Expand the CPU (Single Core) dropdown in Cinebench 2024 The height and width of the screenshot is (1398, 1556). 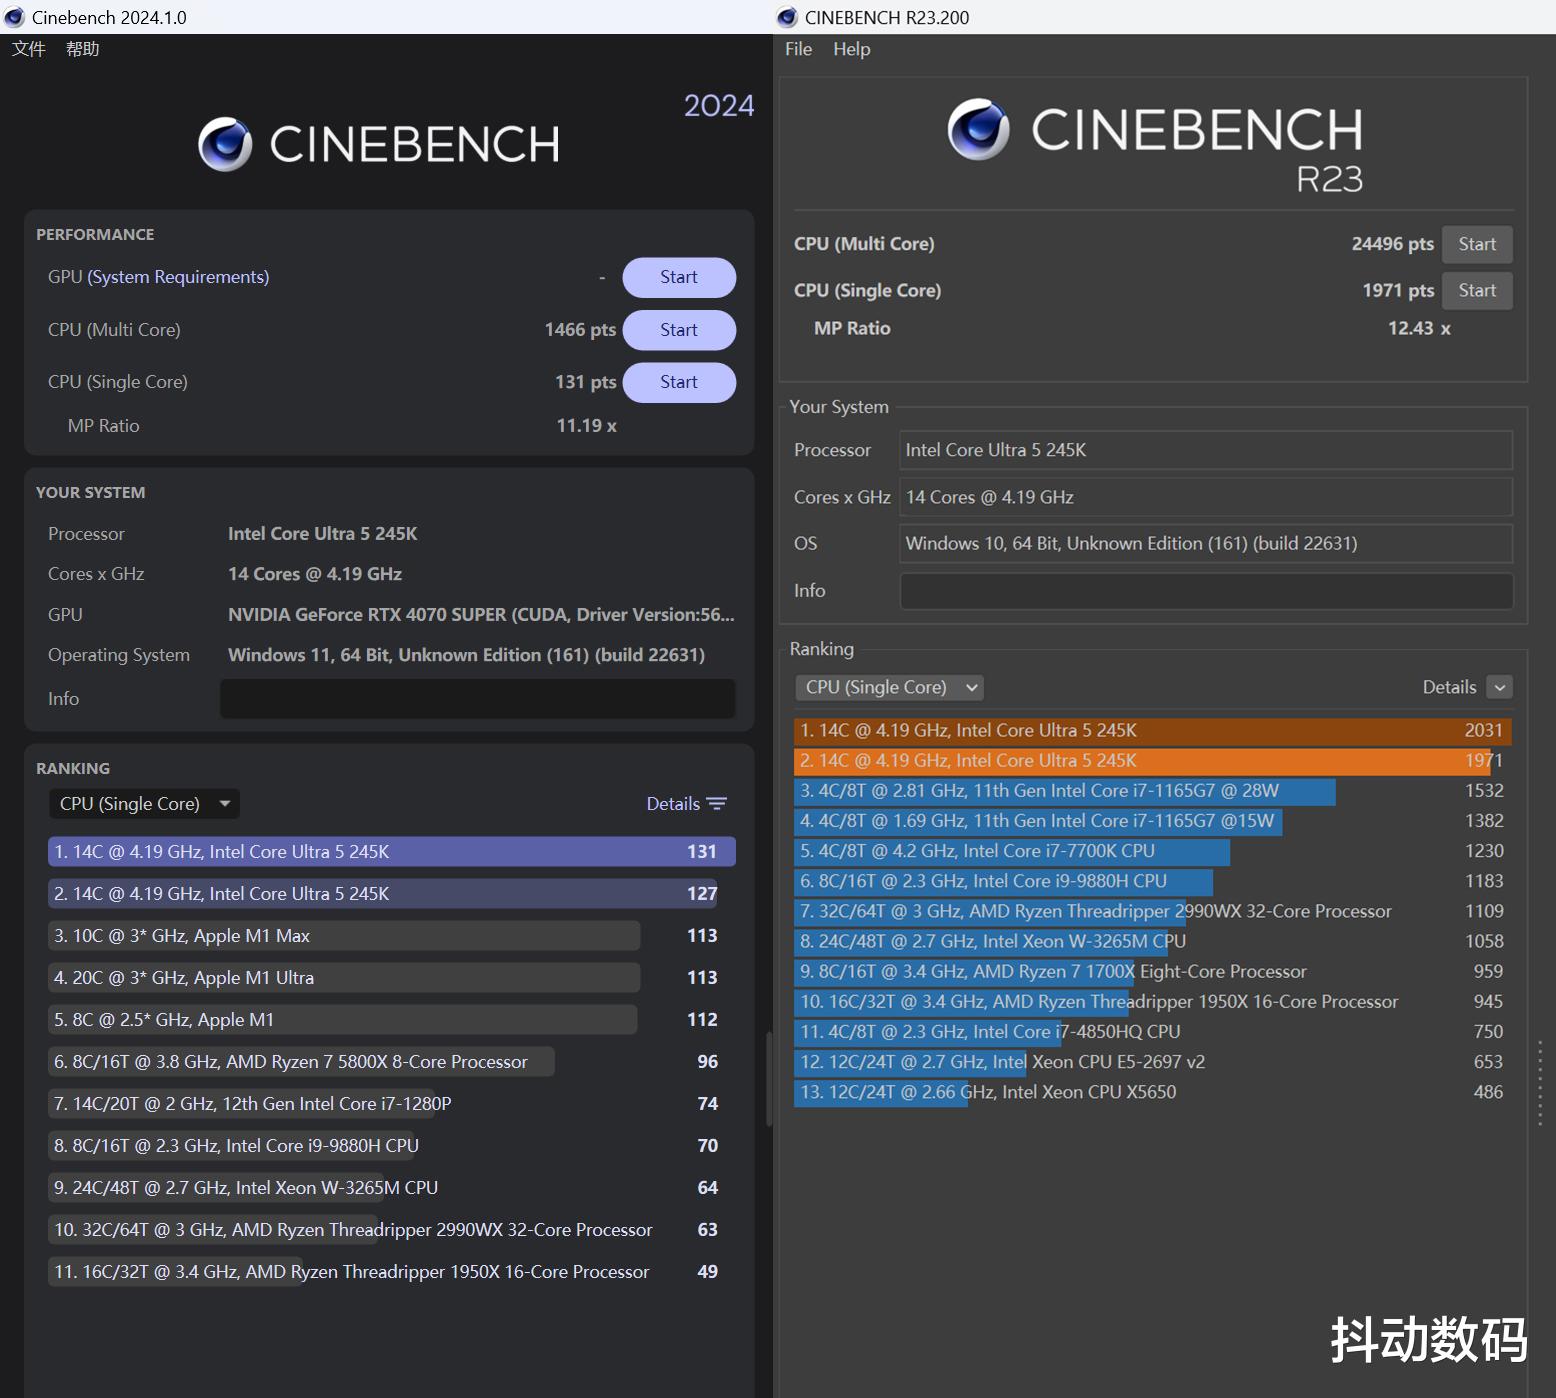144,804
